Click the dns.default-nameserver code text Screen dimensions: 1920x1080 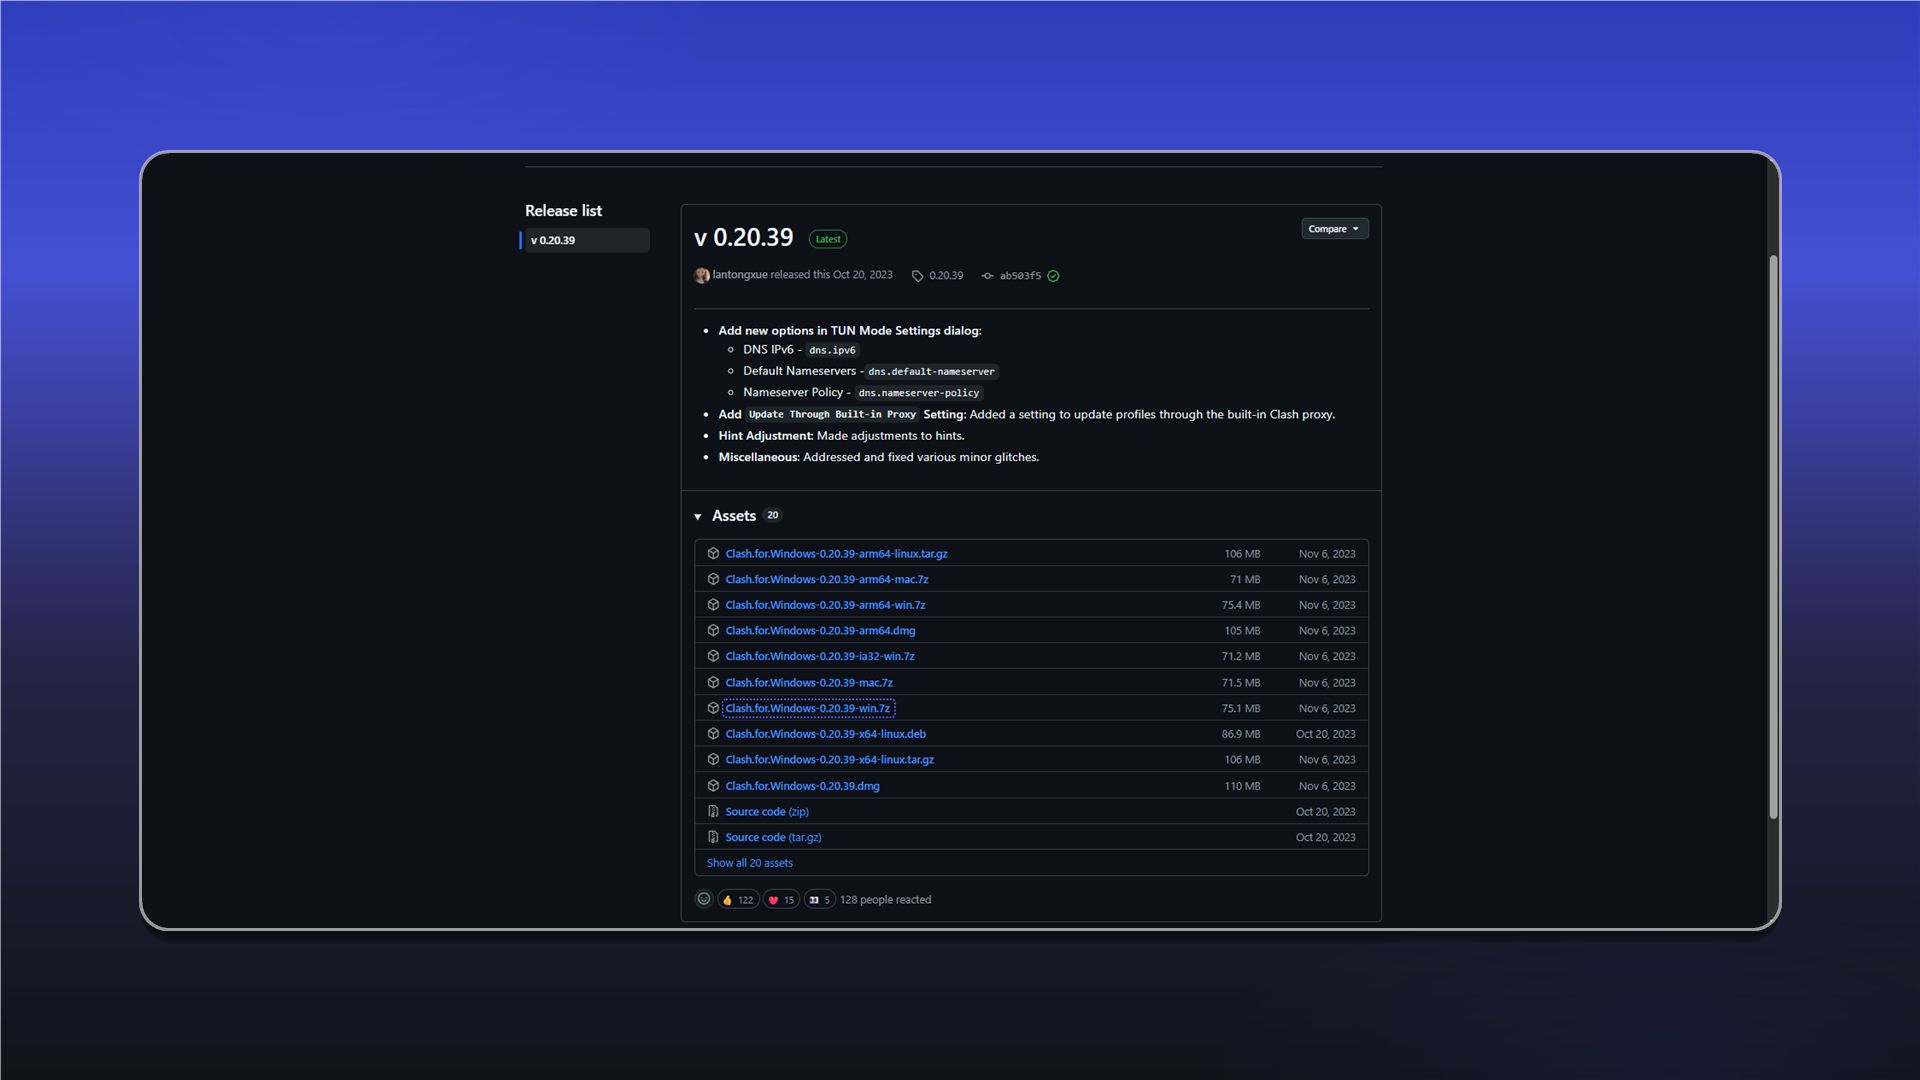point(931,372)
